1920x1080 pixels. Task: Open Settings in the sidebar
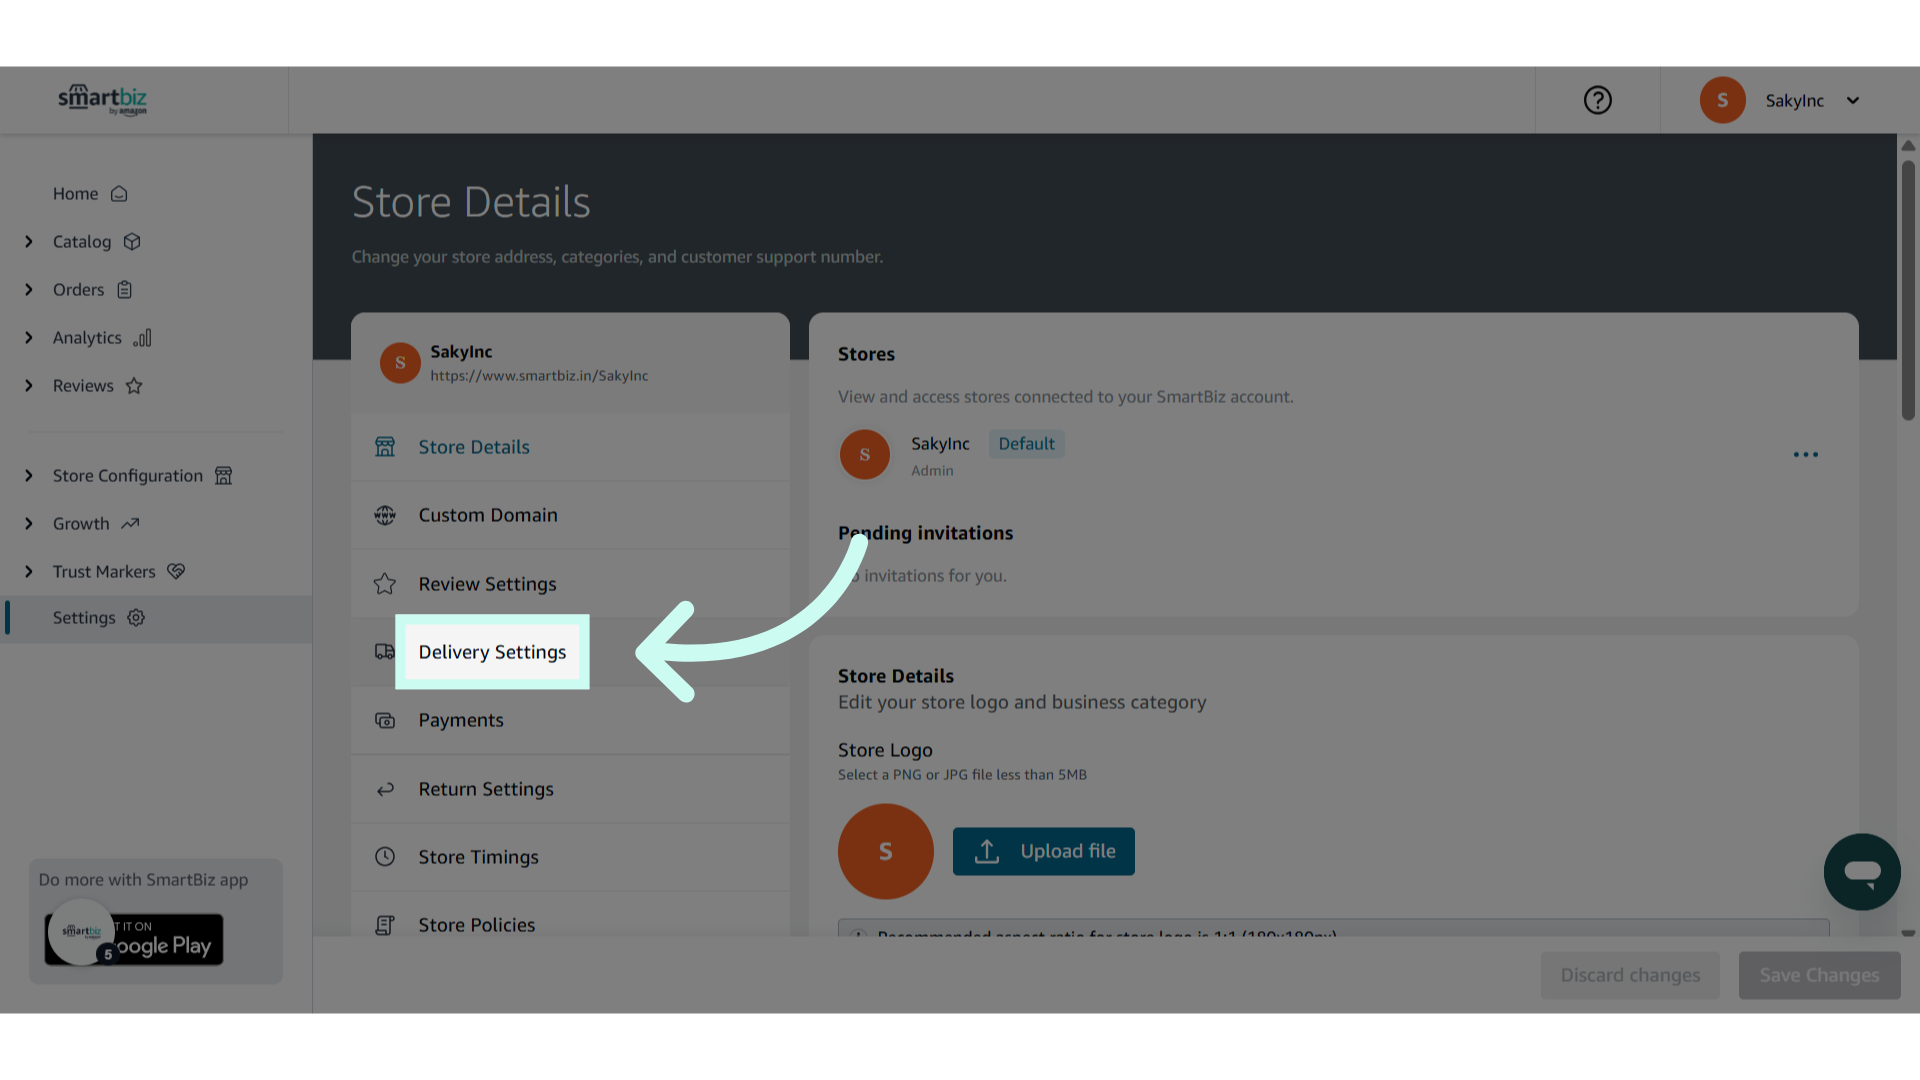pos(156,618)
